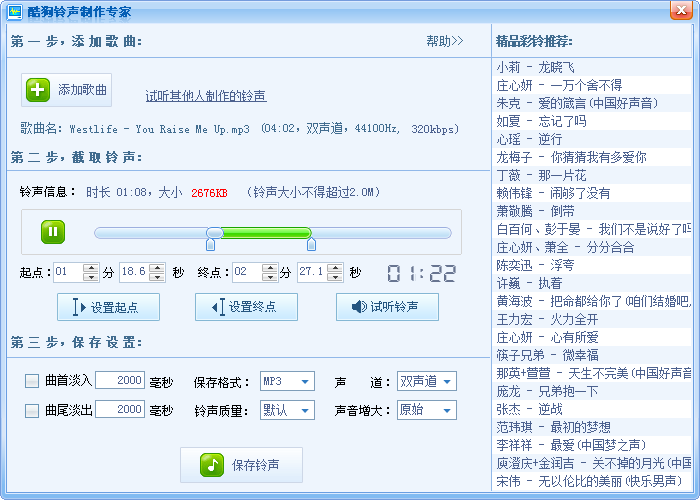Click the 曲尾淡出 2000 milliseconds field
The image size is (700, 500).
point(120,409)
